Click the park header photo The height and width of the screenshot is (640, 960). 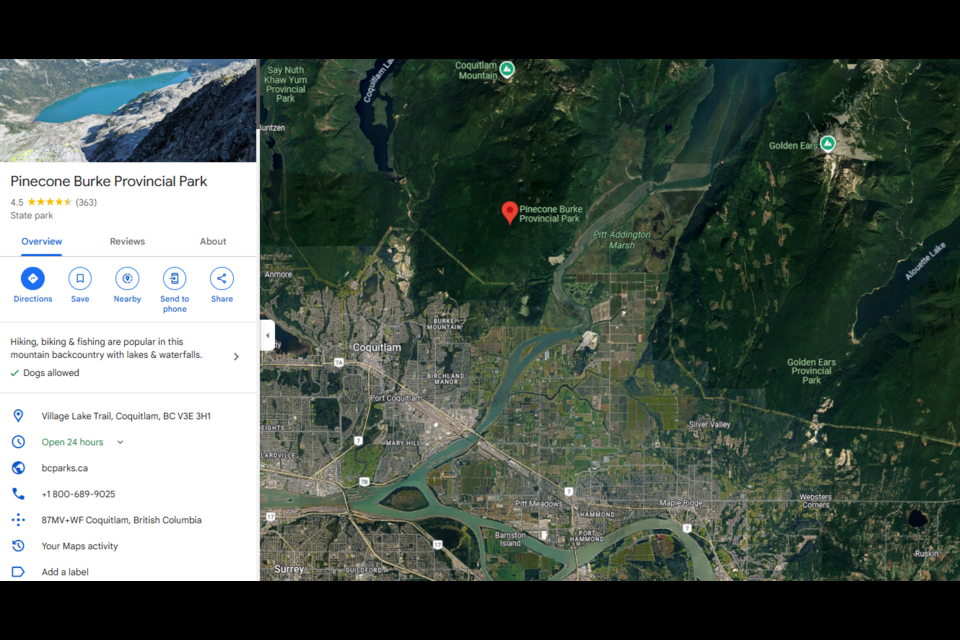pyautogui.click(x=128, y=110)
